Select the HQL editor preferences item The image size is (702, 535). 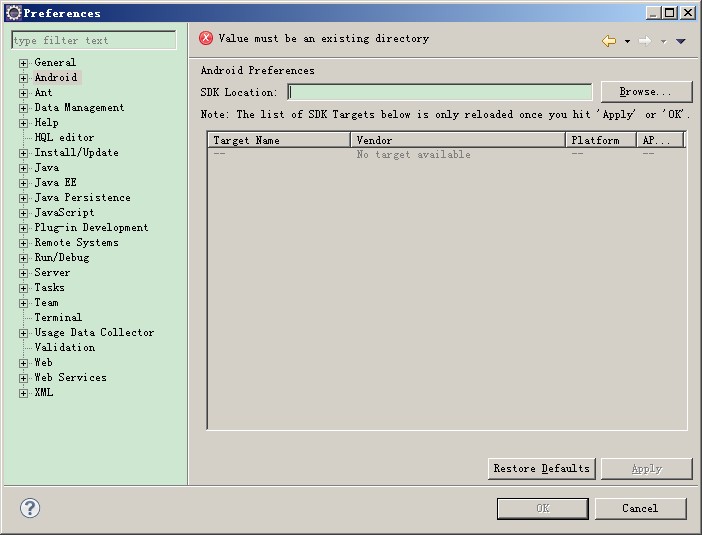point(64,137)
